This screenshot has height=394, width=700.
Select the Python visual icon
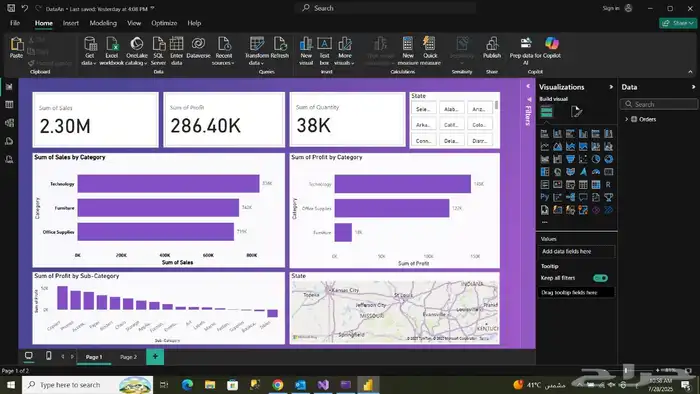pyautogui.click(x=545, y=197)
